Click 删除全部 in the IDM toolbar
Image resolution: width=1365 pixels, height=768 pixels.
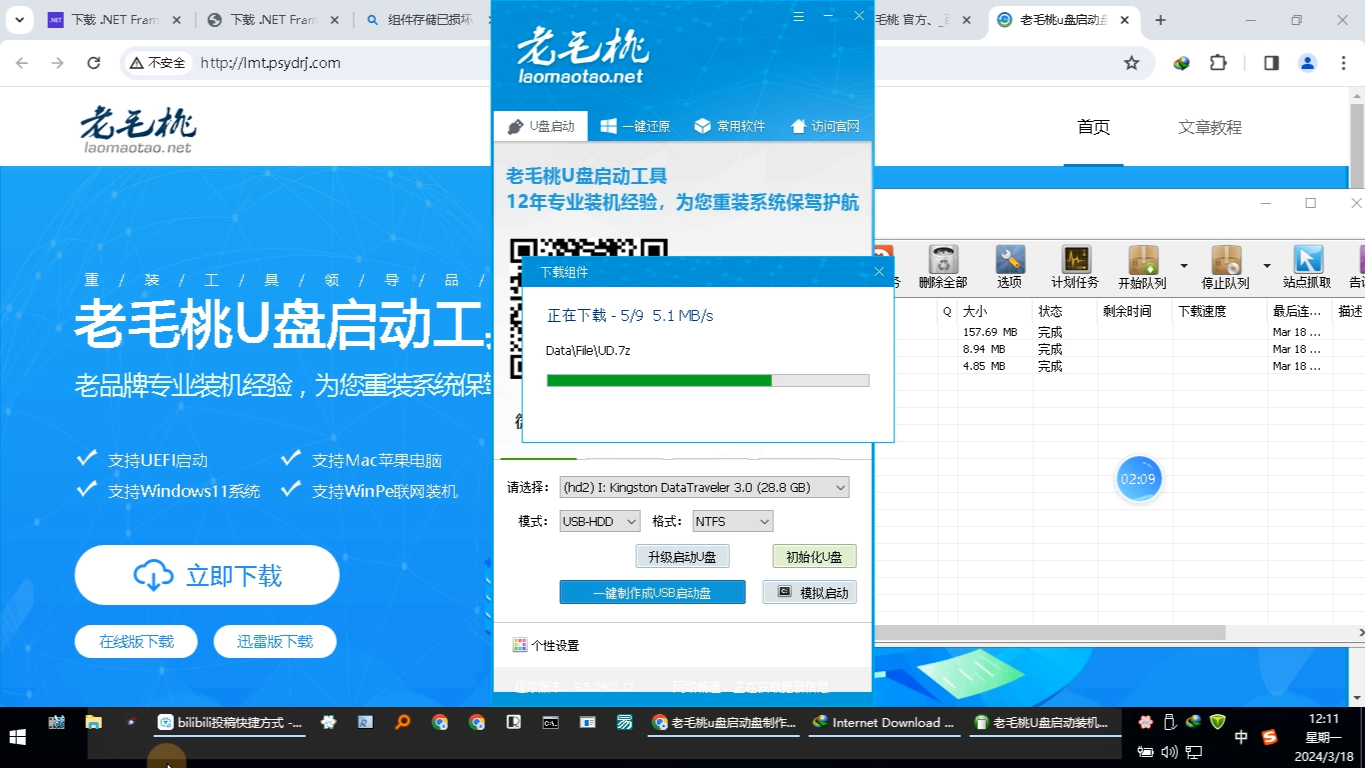(x=943, y=267)
